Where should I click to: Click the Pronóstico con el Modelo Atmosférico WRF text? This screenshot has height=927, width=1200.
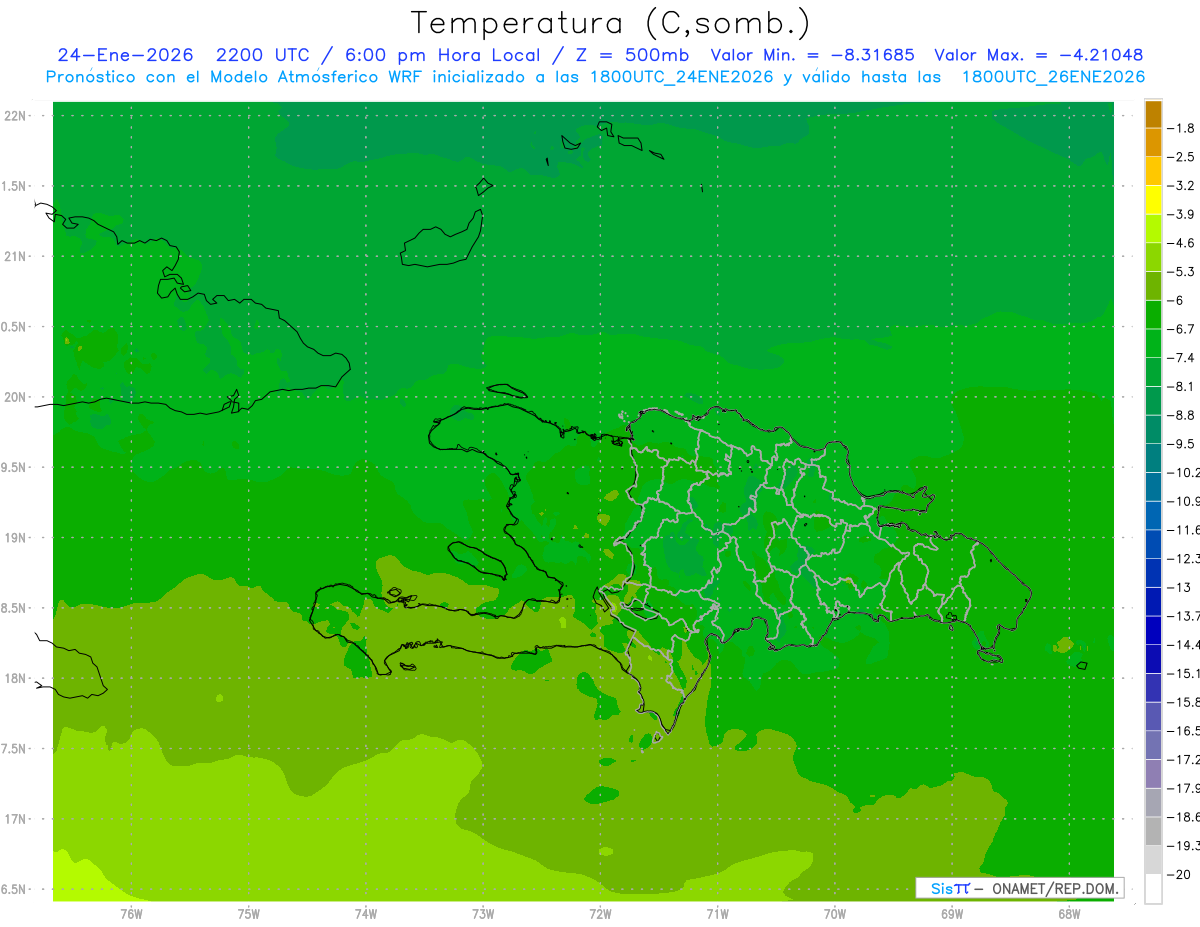pos(236,77)
